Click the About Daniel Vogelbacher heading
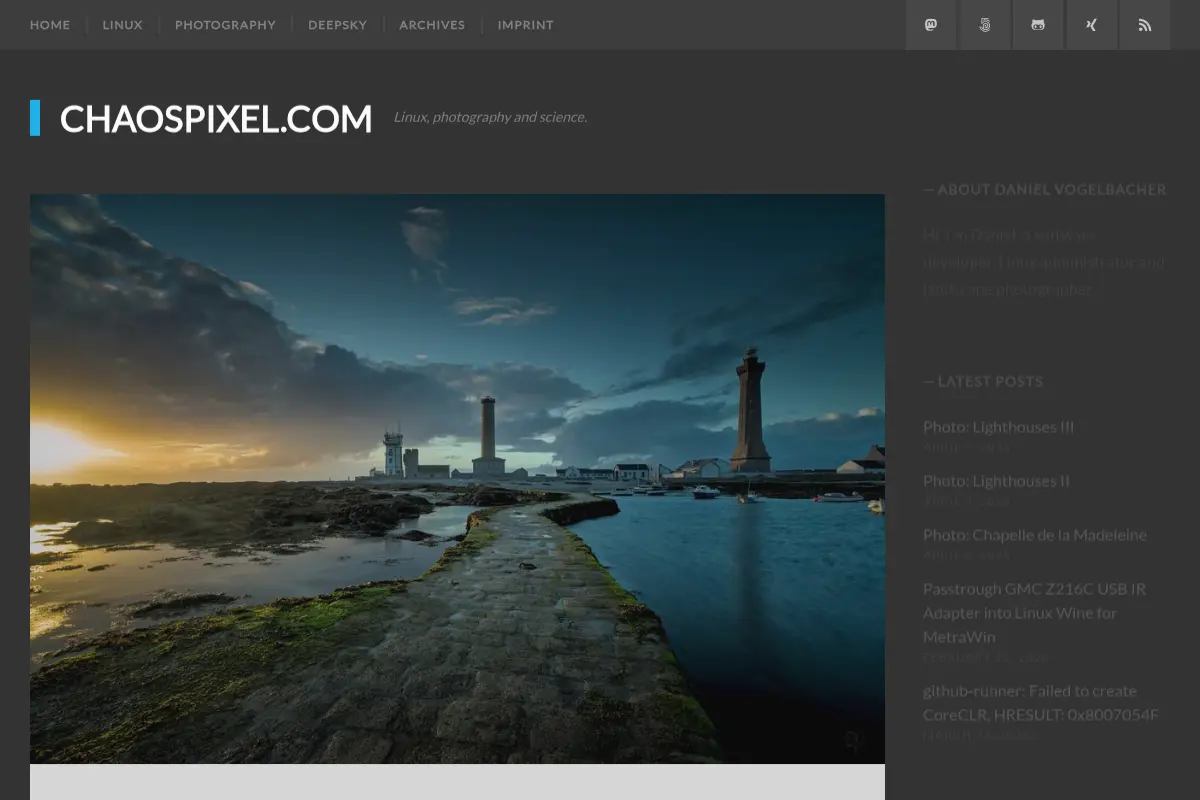The image size is (1200, 800). coord(1045,189)
